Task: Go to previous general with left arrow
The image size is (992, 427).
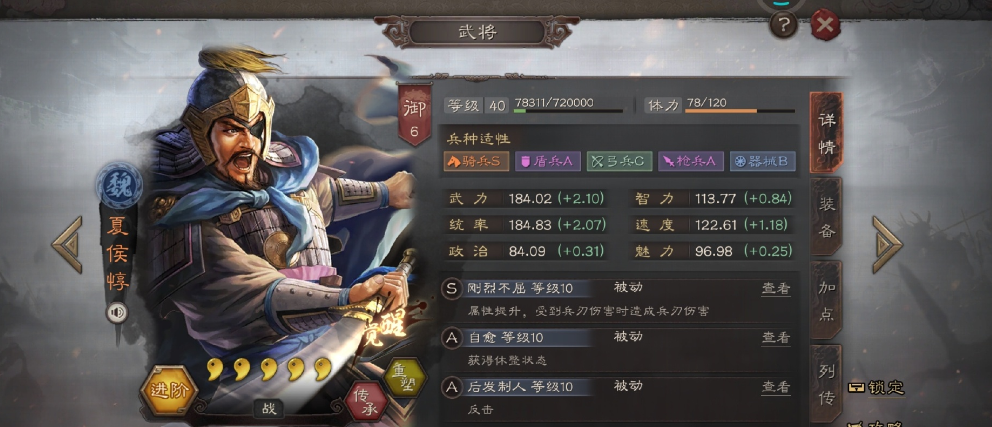Action: (x=67, y=244)
